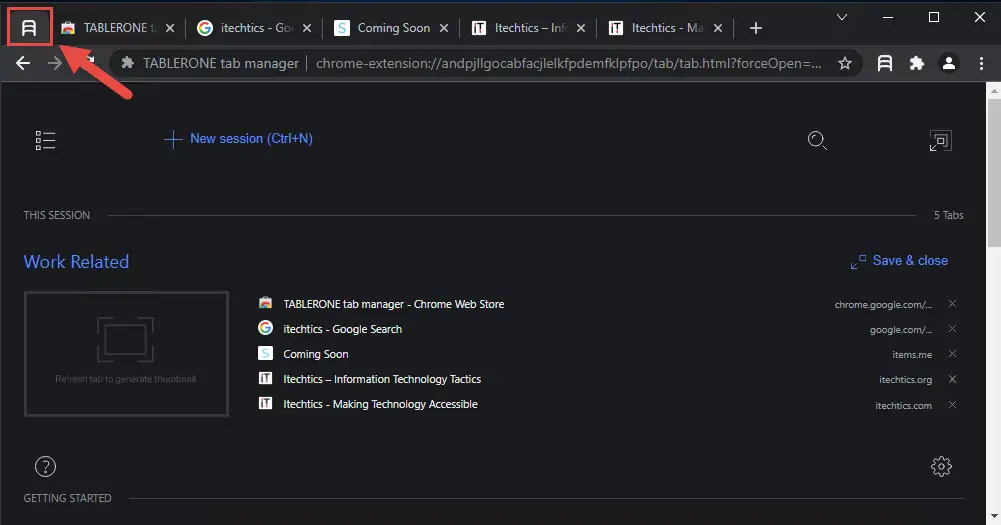Open the search magnifier in TABLERONE
1001x525 pixels.
(817, 140)
